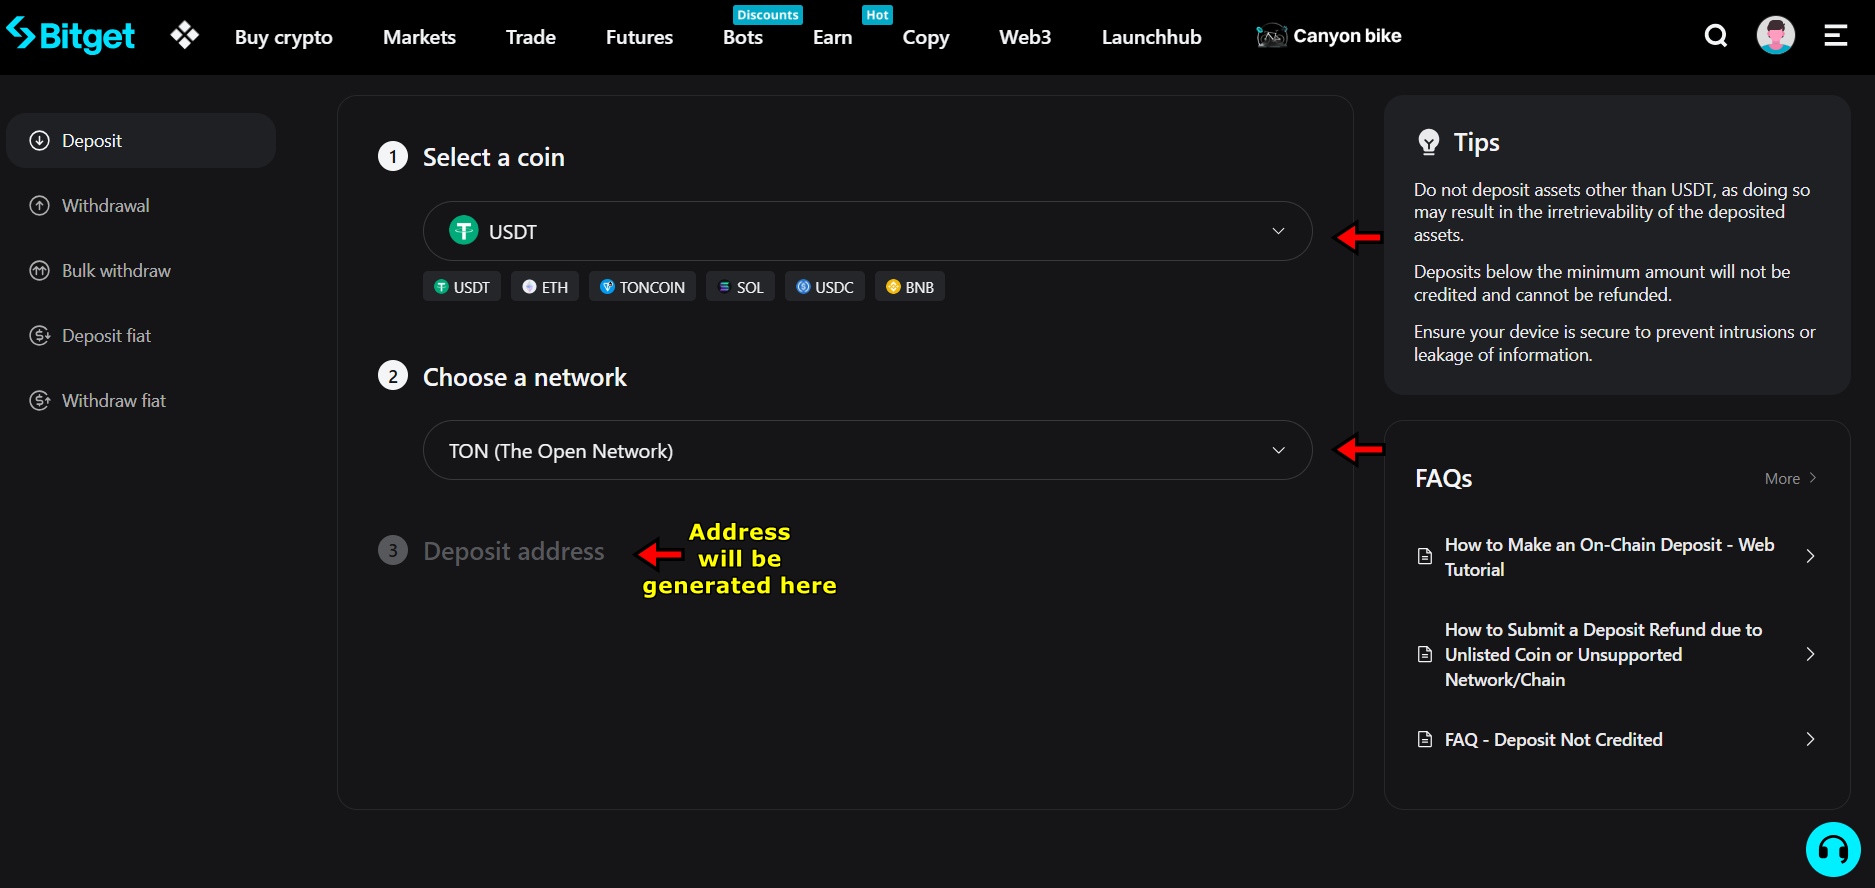Click the Canyon bike promo icon
1875x888 pixels.
pyautogui.click(x=1271, y=36)
